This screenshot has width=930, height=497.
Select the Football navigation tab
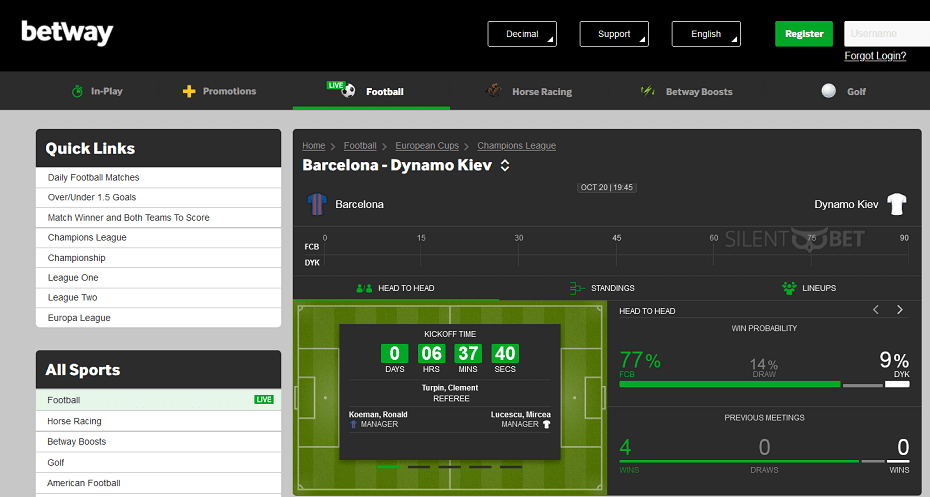[x=371, y=91]
